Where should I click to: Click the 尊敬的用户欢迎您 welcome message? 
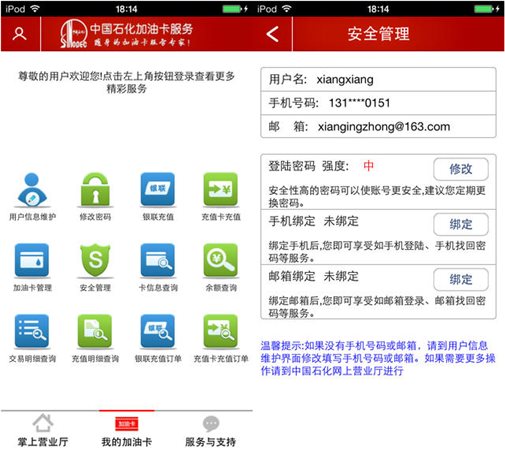click(x=126, y=82)
